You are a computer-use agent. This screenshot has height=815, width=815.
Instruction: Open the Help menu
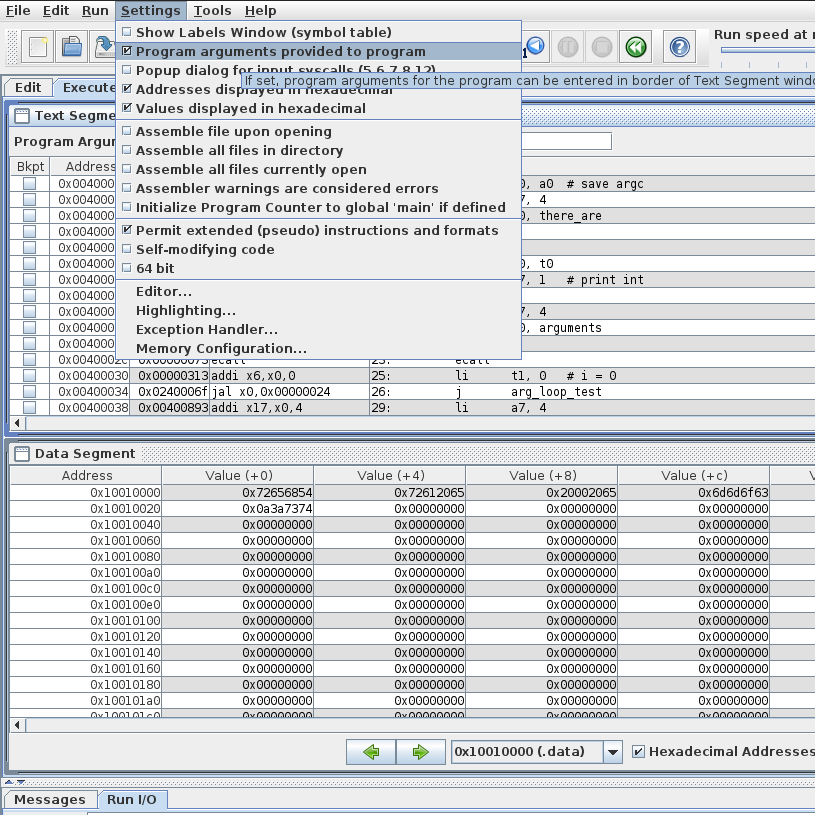point(260,10)
